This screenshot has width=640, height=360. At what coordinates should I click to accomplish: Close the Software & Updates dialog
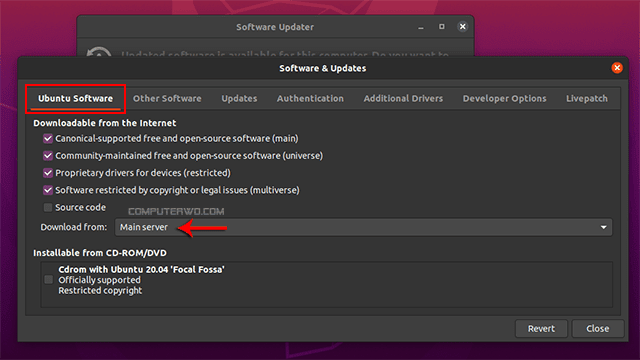pos(617,68)
